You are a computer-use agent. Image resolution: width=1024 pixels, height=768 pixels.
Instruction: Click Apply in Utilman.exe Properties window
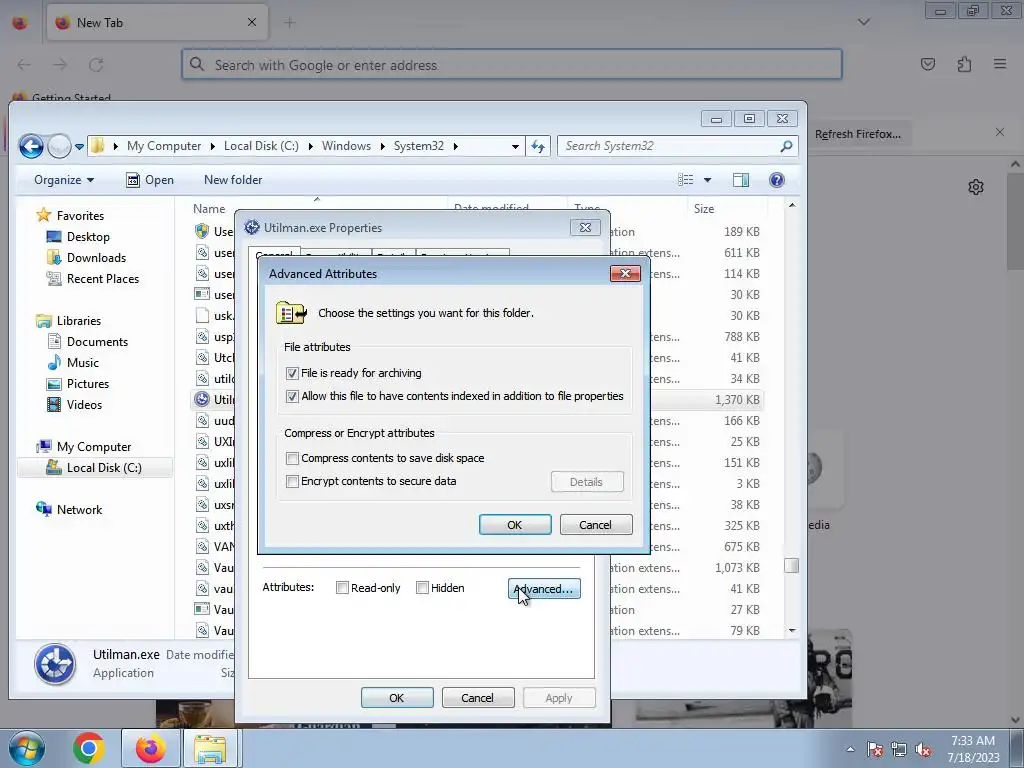click(x=559, y=697)
